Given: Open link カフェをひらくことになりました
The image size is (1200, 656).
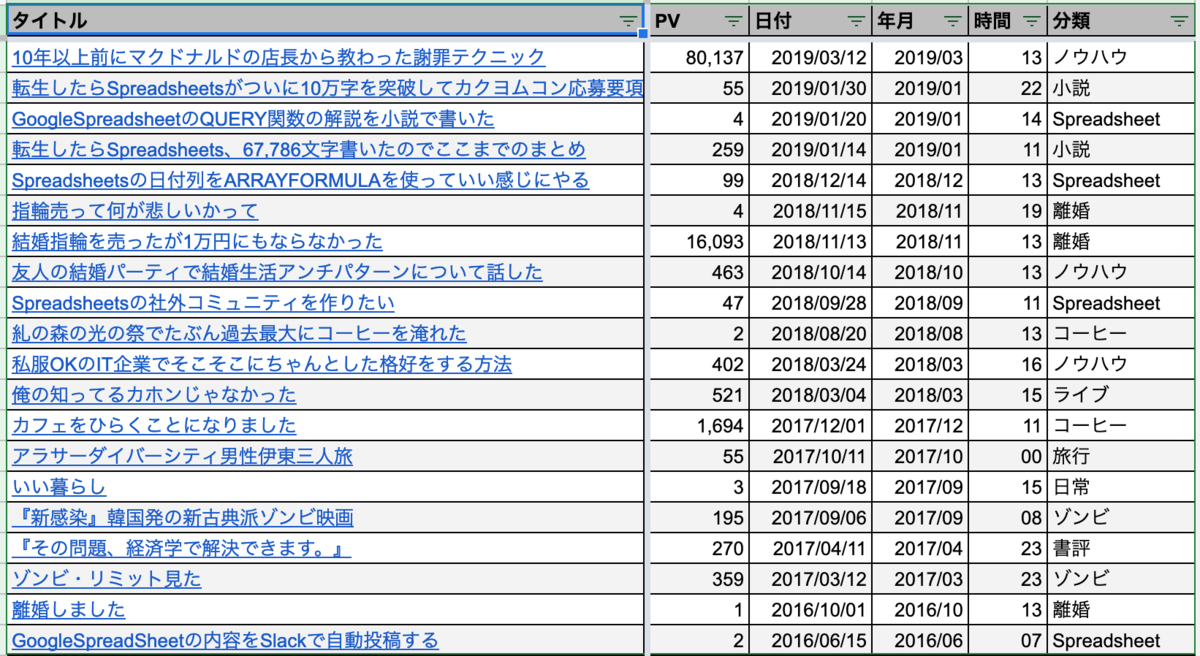Looking at the screenshot, I should [x=154, y=426].
